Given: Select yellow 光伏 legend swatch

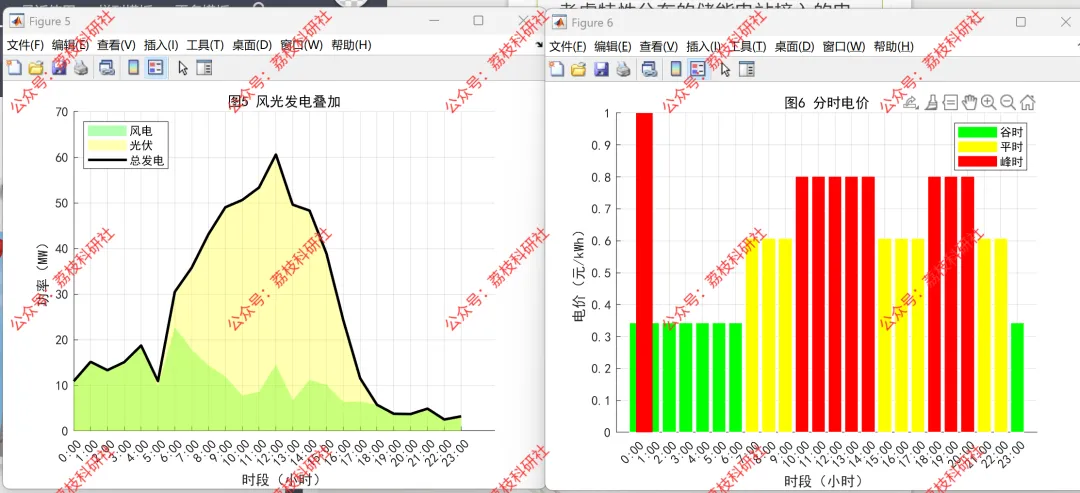Looking at the screenshot, I should point(107,145).
